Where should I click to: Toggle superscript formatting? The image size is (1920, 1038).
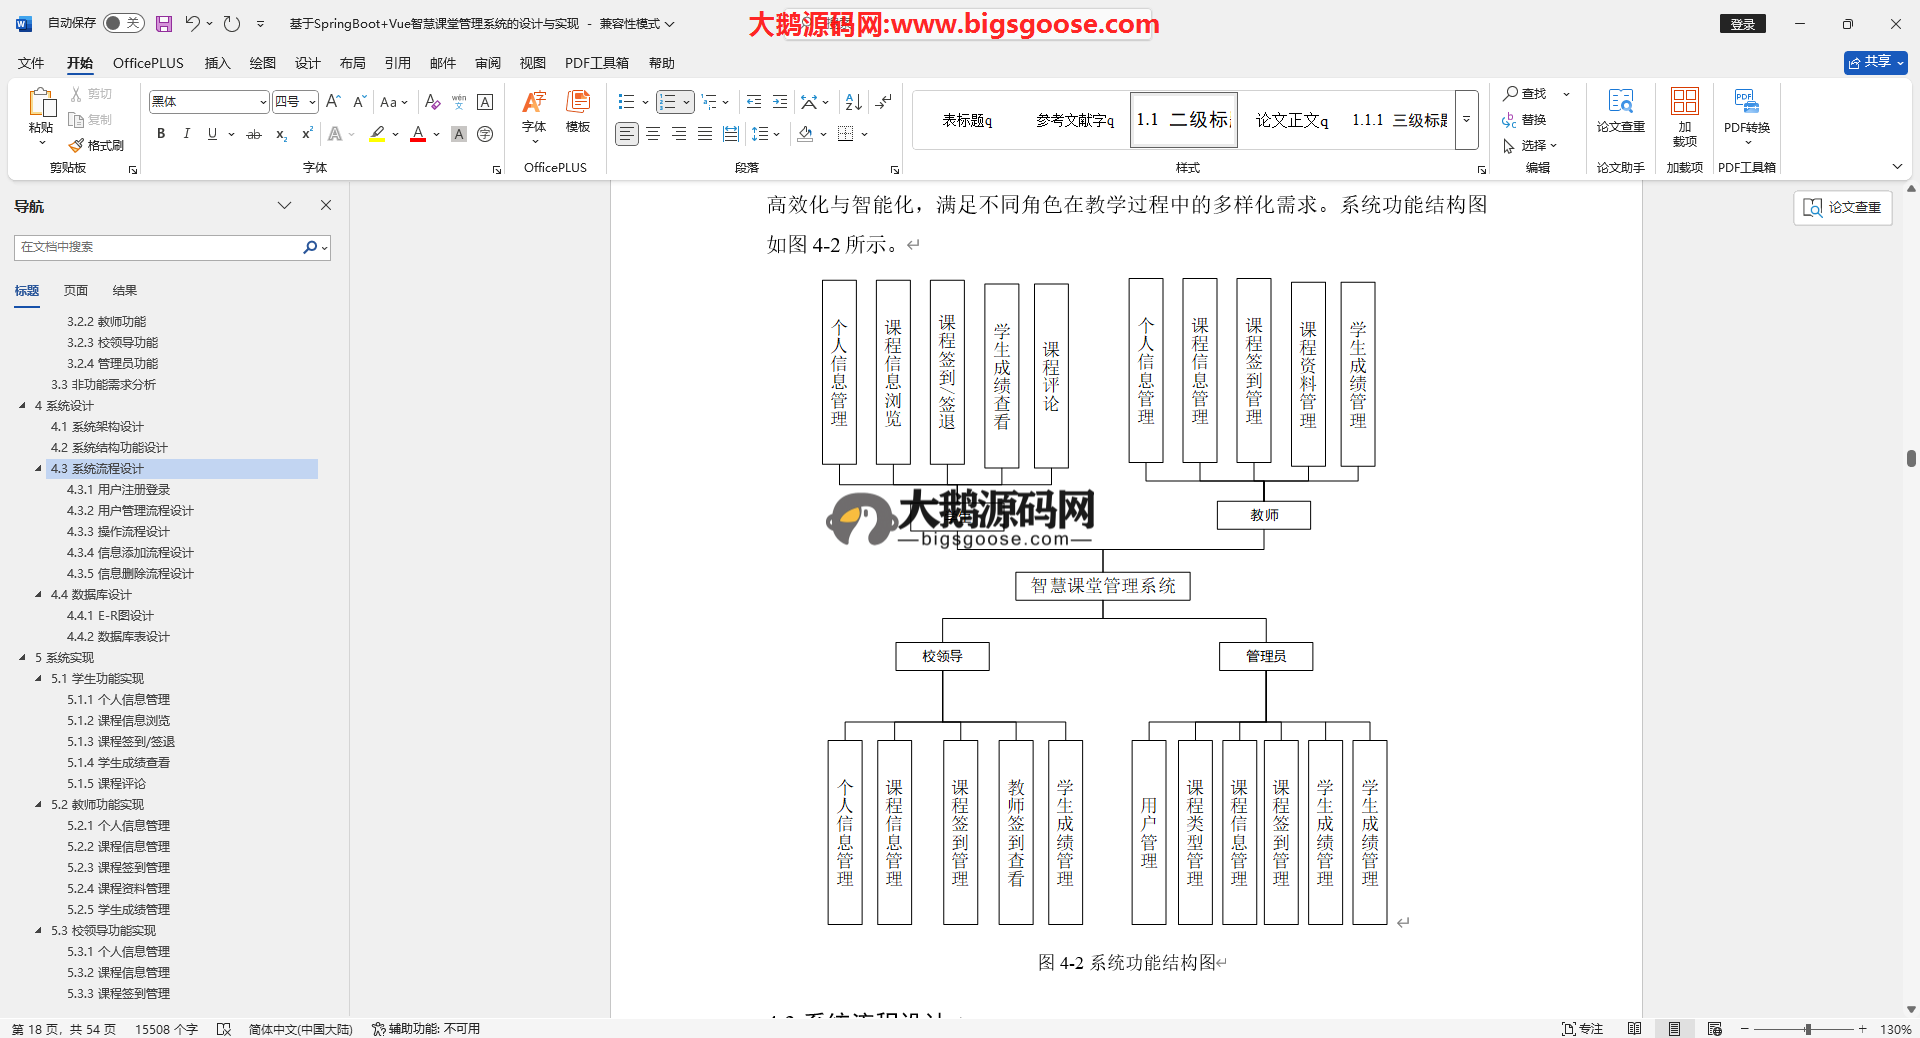tap(307, 134)
